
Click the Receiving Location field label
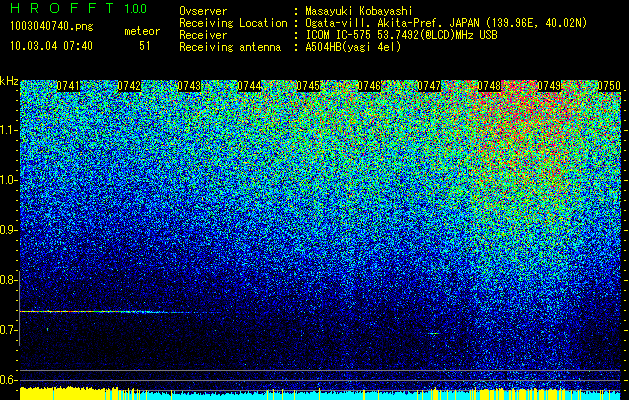(233, 23)
